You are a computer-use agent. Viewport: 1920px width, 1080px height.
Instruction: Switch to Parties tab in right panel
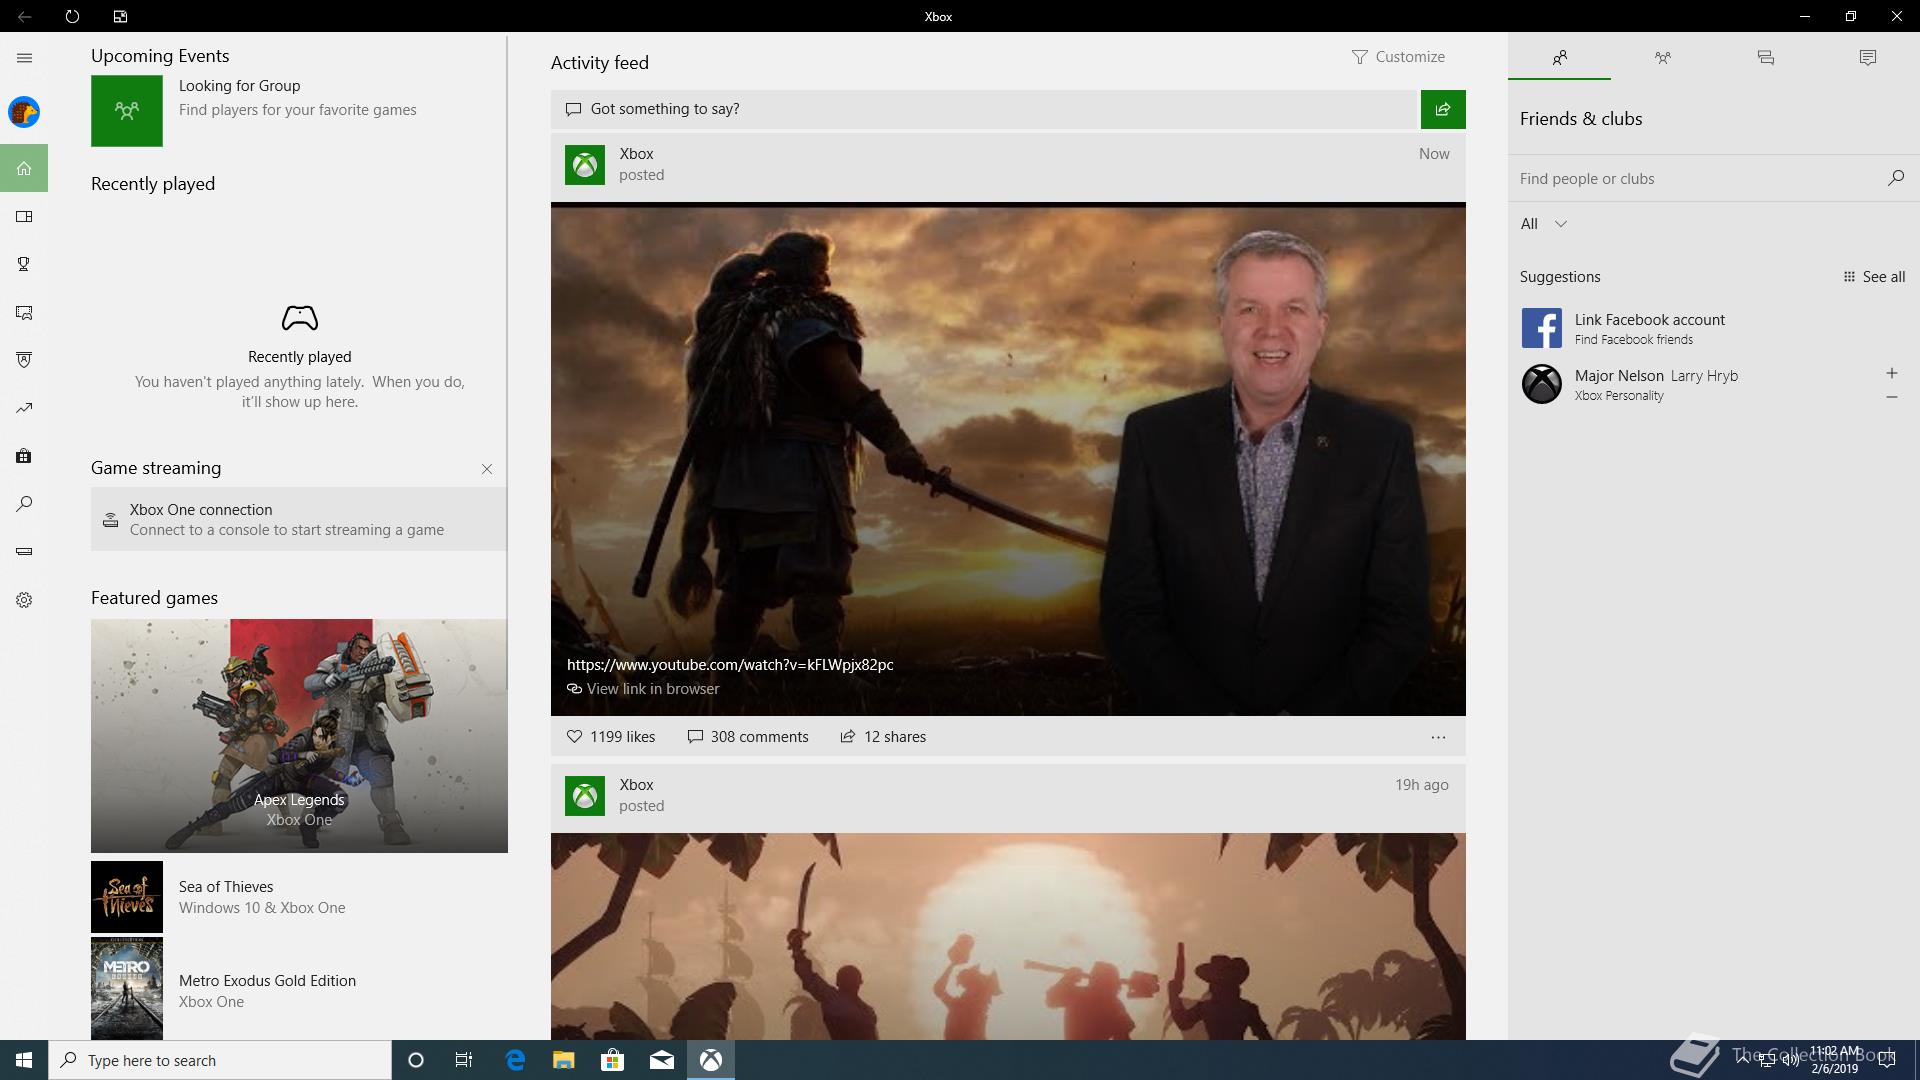point(1662,57)
